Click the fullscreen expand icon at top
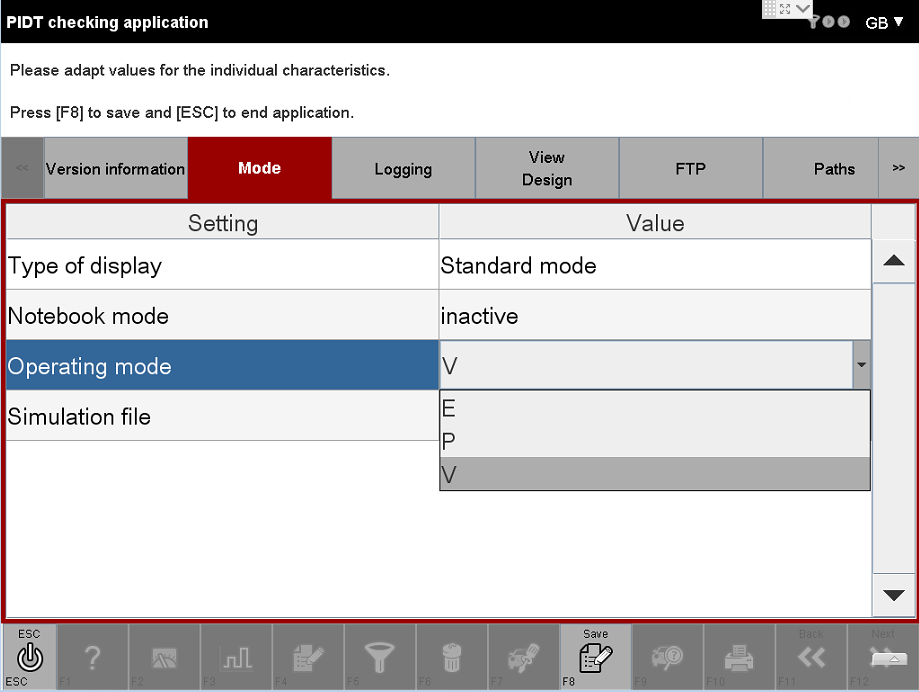The width and height of the screenshot is (919, 692). [x=784, y=9]
